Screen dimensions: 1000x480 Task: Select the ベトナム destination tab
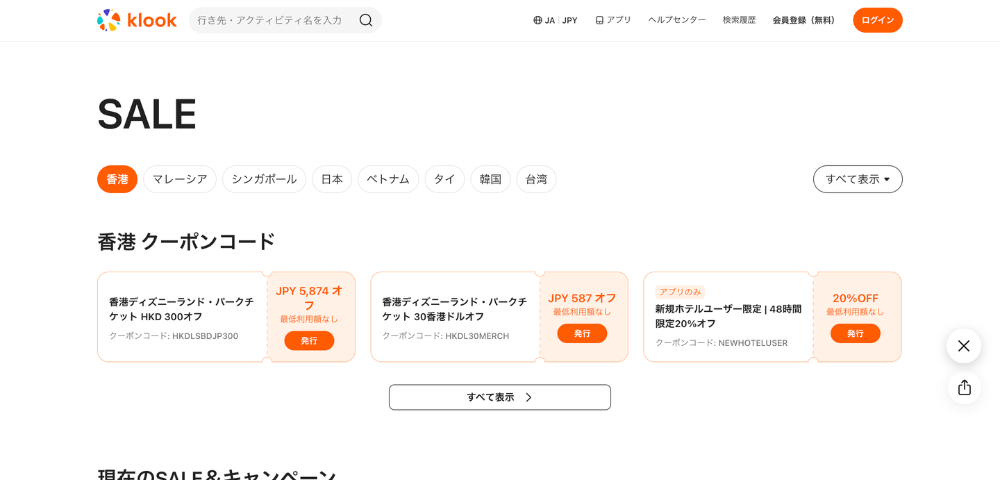(388, 179)
